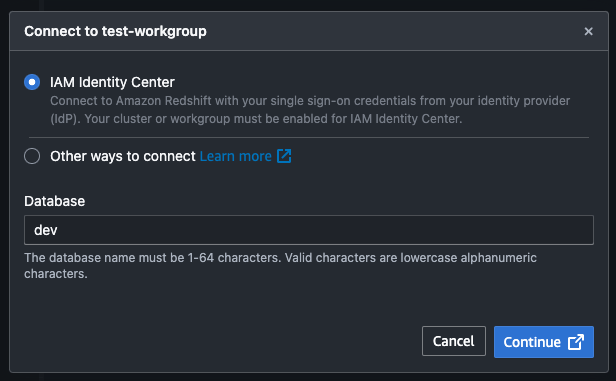Click the IAM Identity Center option label
Image resolution: width=616 pixels, height=381 pixels.
point(112,82)
